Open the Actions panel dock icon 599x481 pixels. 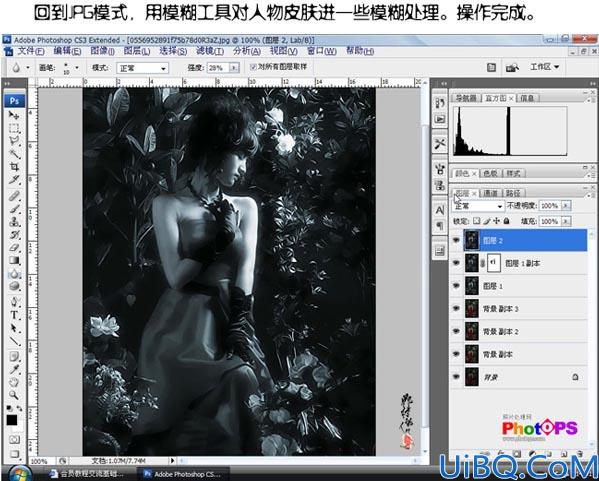click(440, 119)
